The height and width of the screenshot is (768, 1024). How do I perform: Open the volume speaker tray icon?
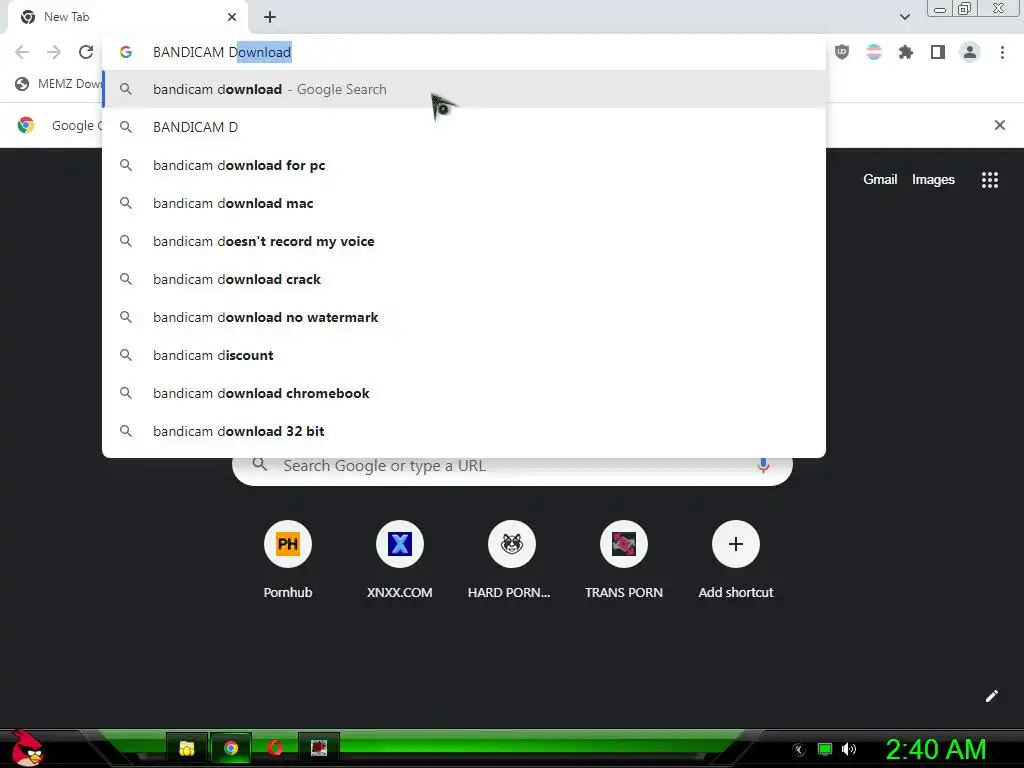(x=848, y=749)
